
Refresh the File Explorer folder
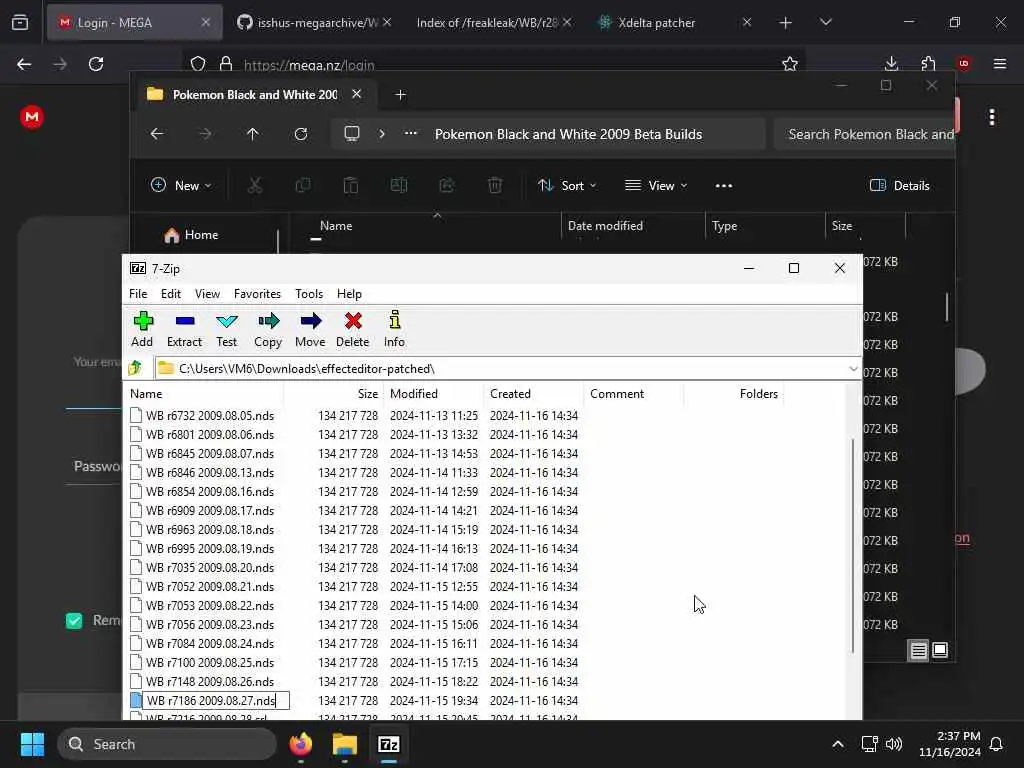pos(300,134)
